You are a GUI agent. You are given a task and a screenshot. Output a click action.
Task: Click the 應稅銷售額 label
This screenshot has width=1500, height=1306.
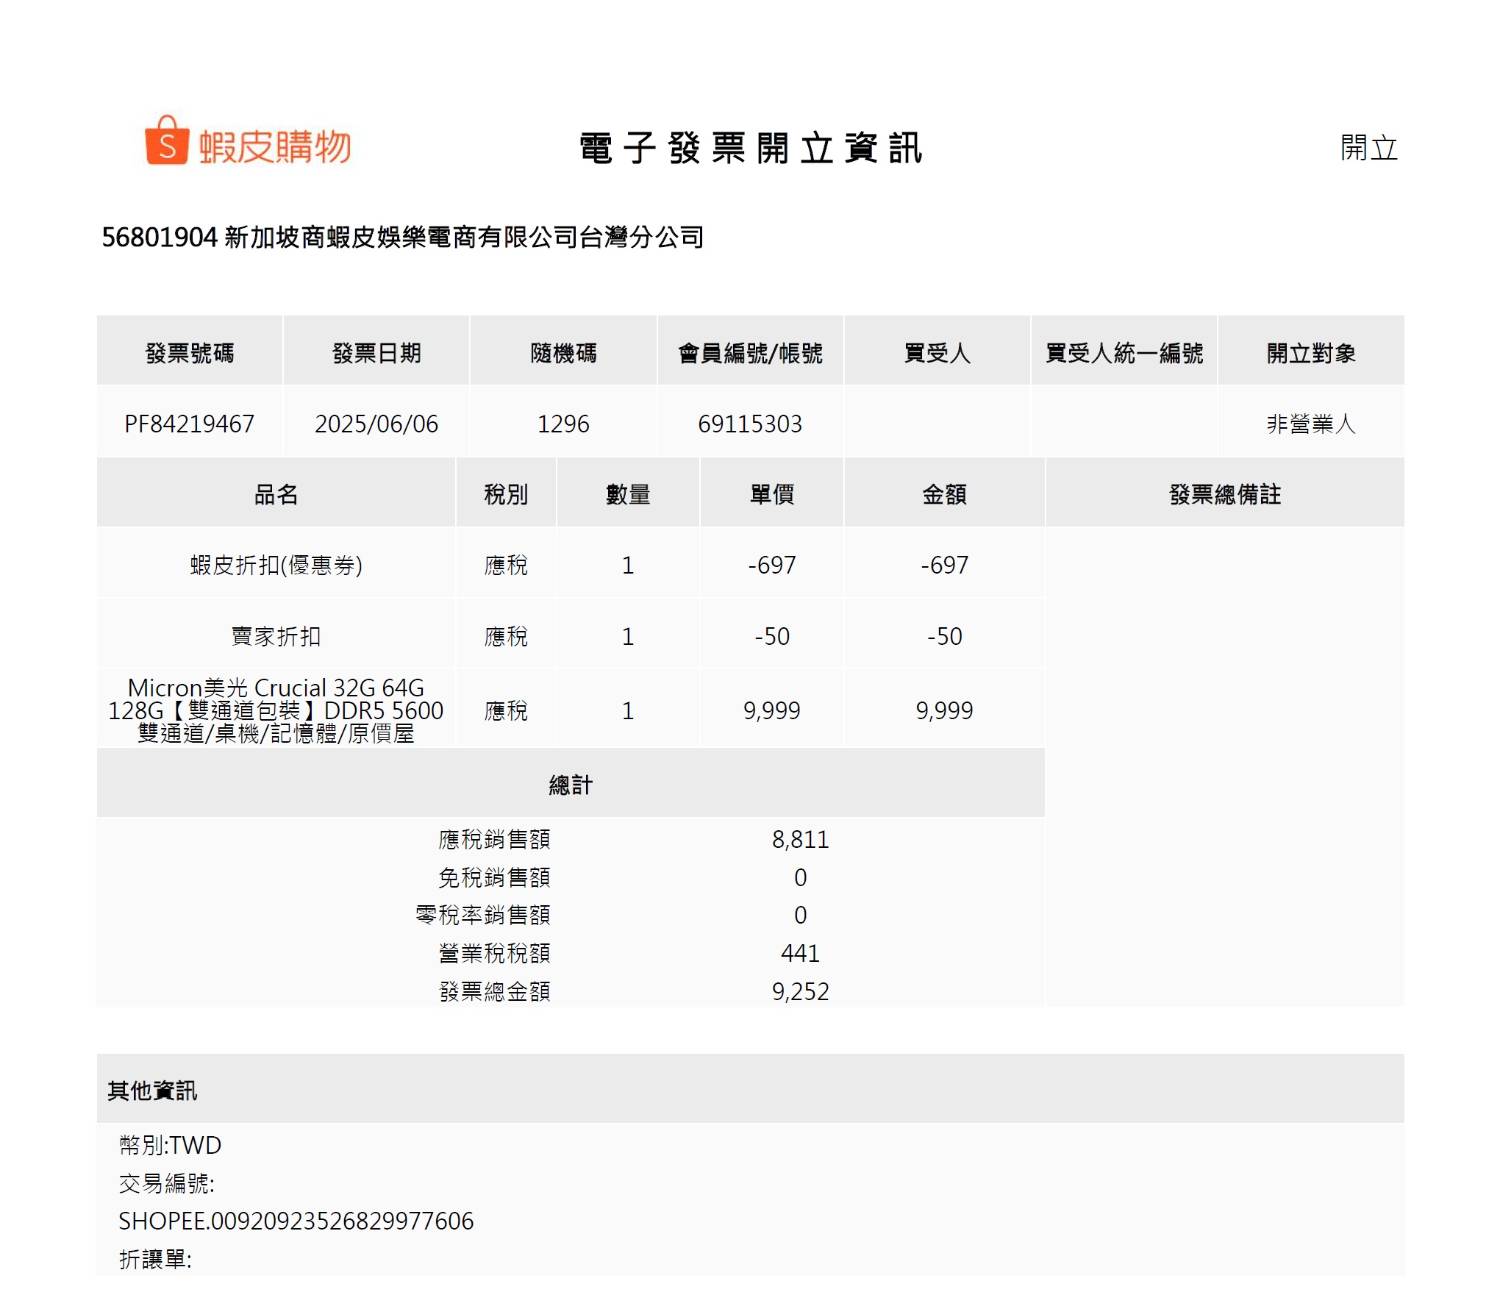tap(495, 839)
